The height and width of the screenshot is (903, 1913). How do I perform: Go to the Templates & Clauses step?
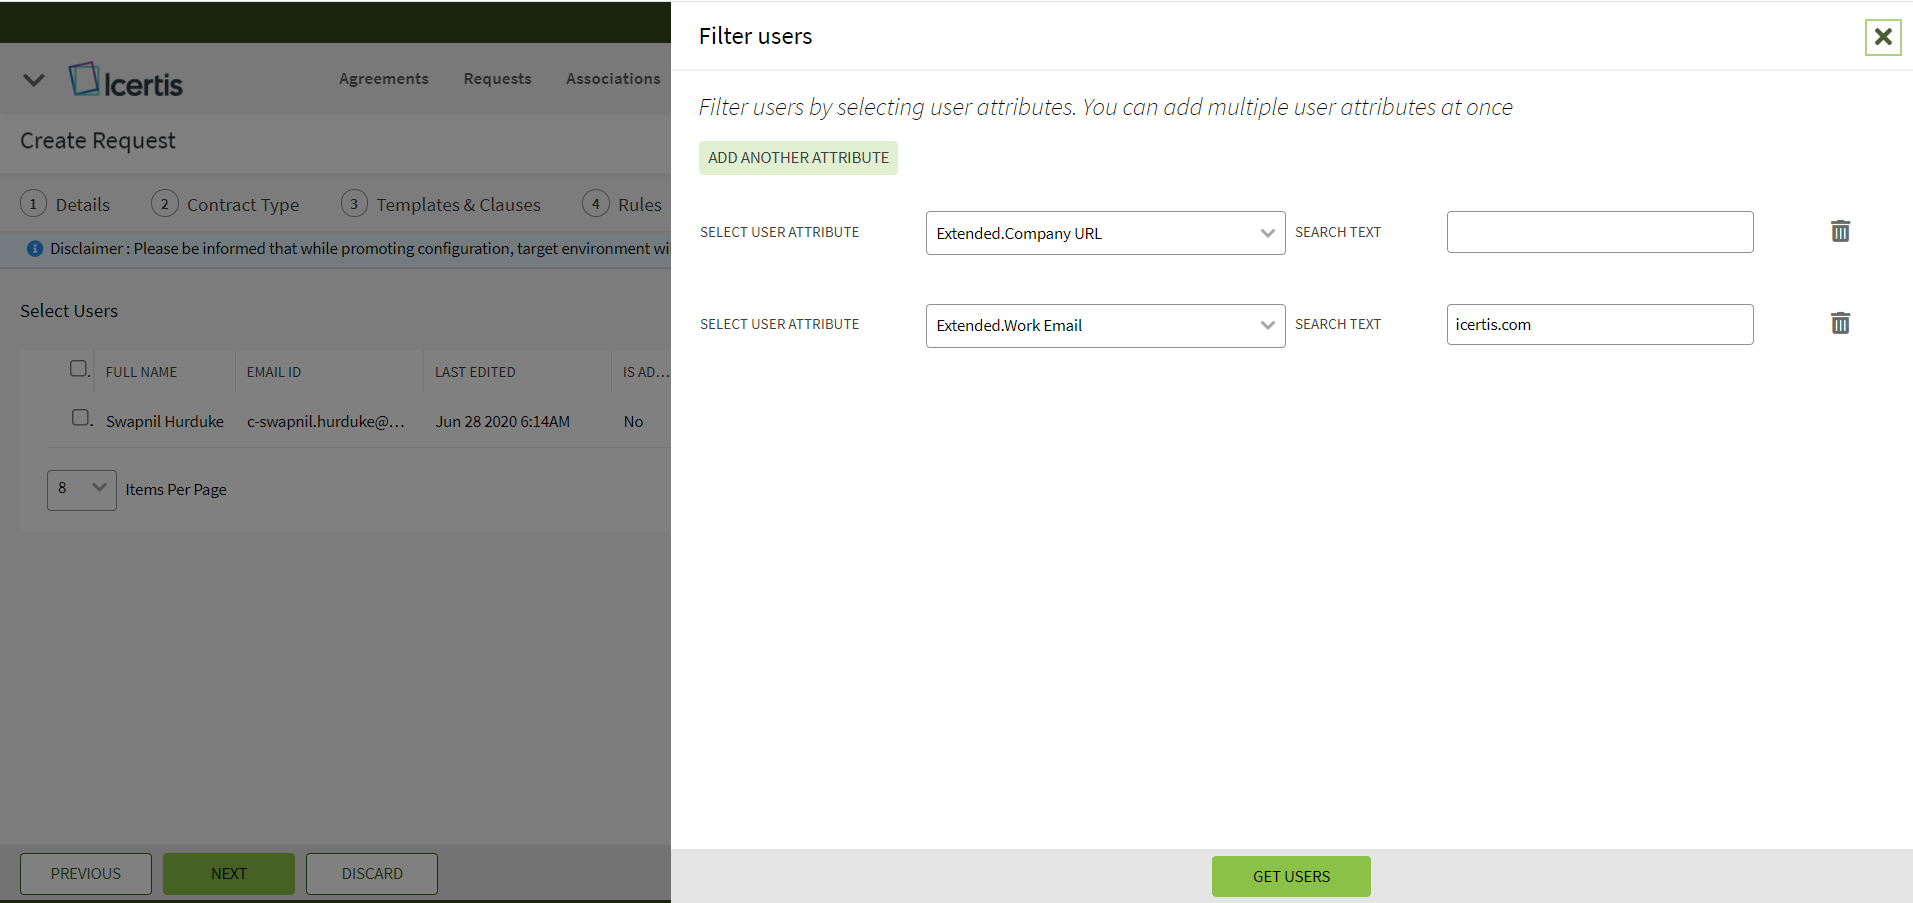click(457, 205)
